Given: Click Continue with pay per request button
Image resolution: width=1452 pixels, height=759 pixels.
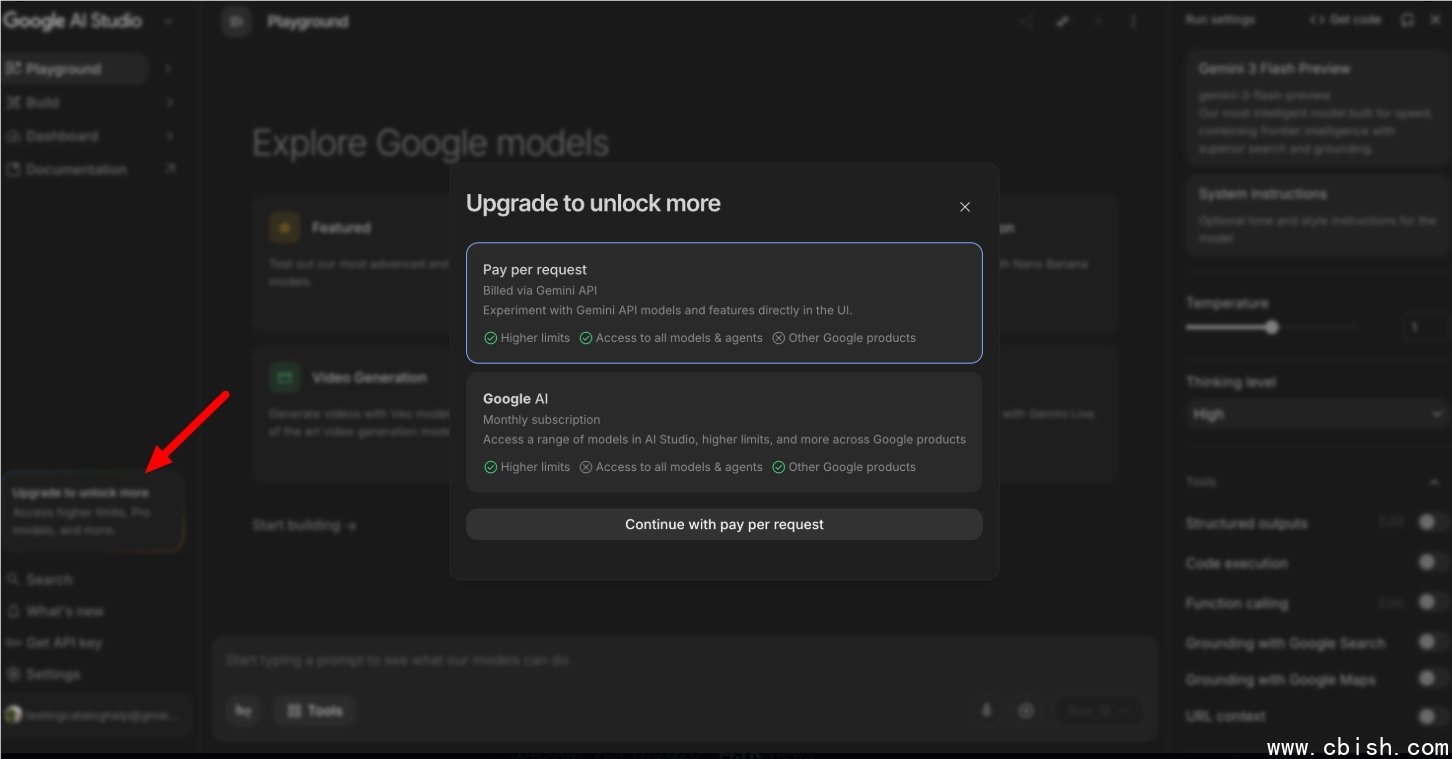Looking at the screenshot, I should click(724, 524).
